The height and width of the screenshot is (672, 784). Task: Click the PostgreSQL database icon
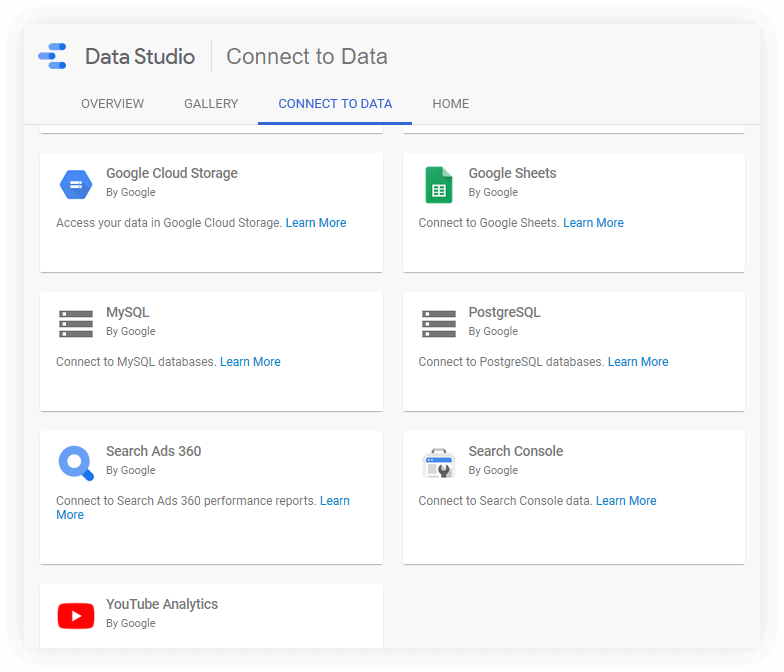click(438, 323)
